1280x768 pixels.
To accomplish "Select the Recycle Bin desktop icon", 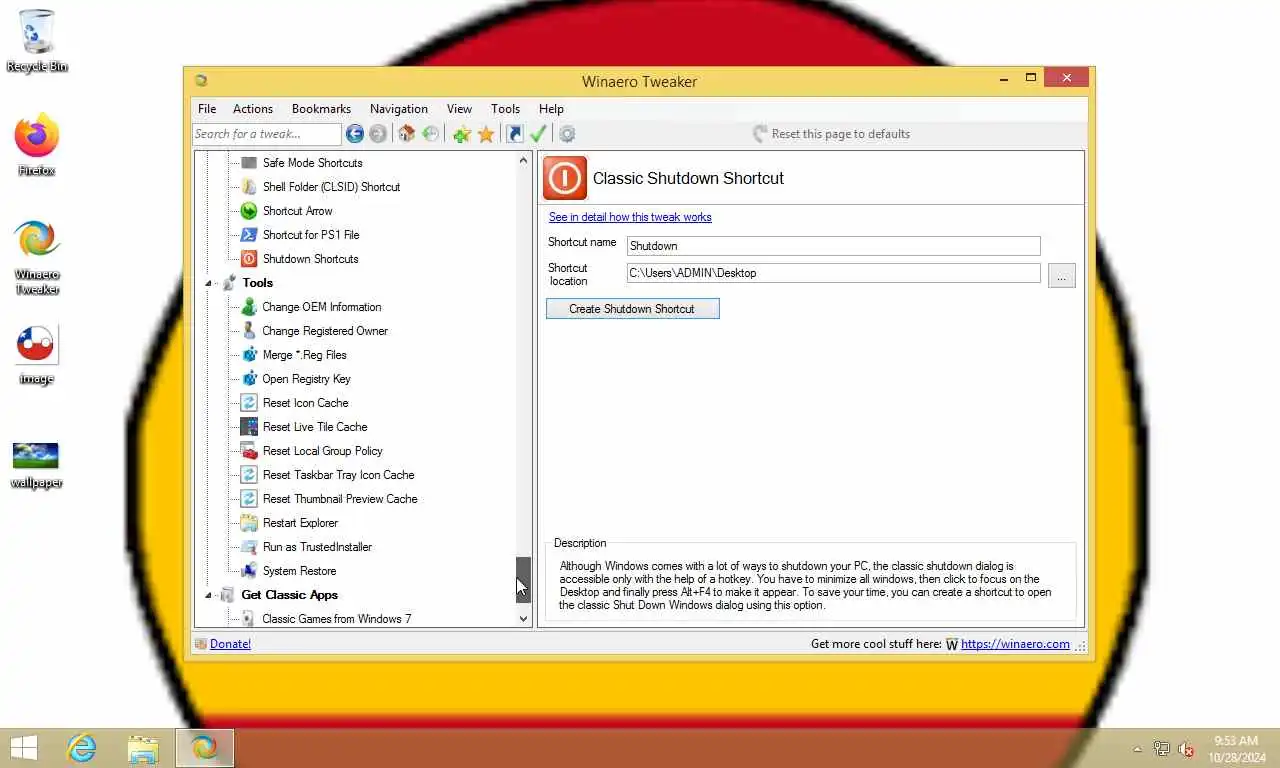I will pyautogui.click(x=37, y=41).
